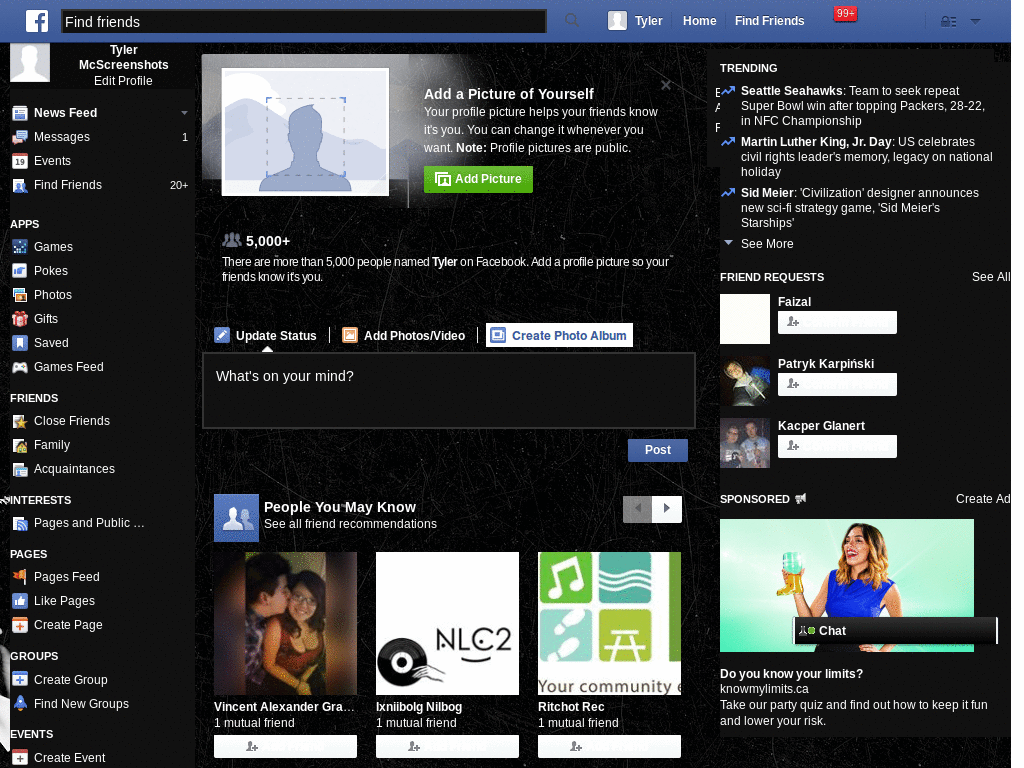The height and width of the screenshot is (768, 1024).
Task: Show next People You May Know
Action: 667,509
